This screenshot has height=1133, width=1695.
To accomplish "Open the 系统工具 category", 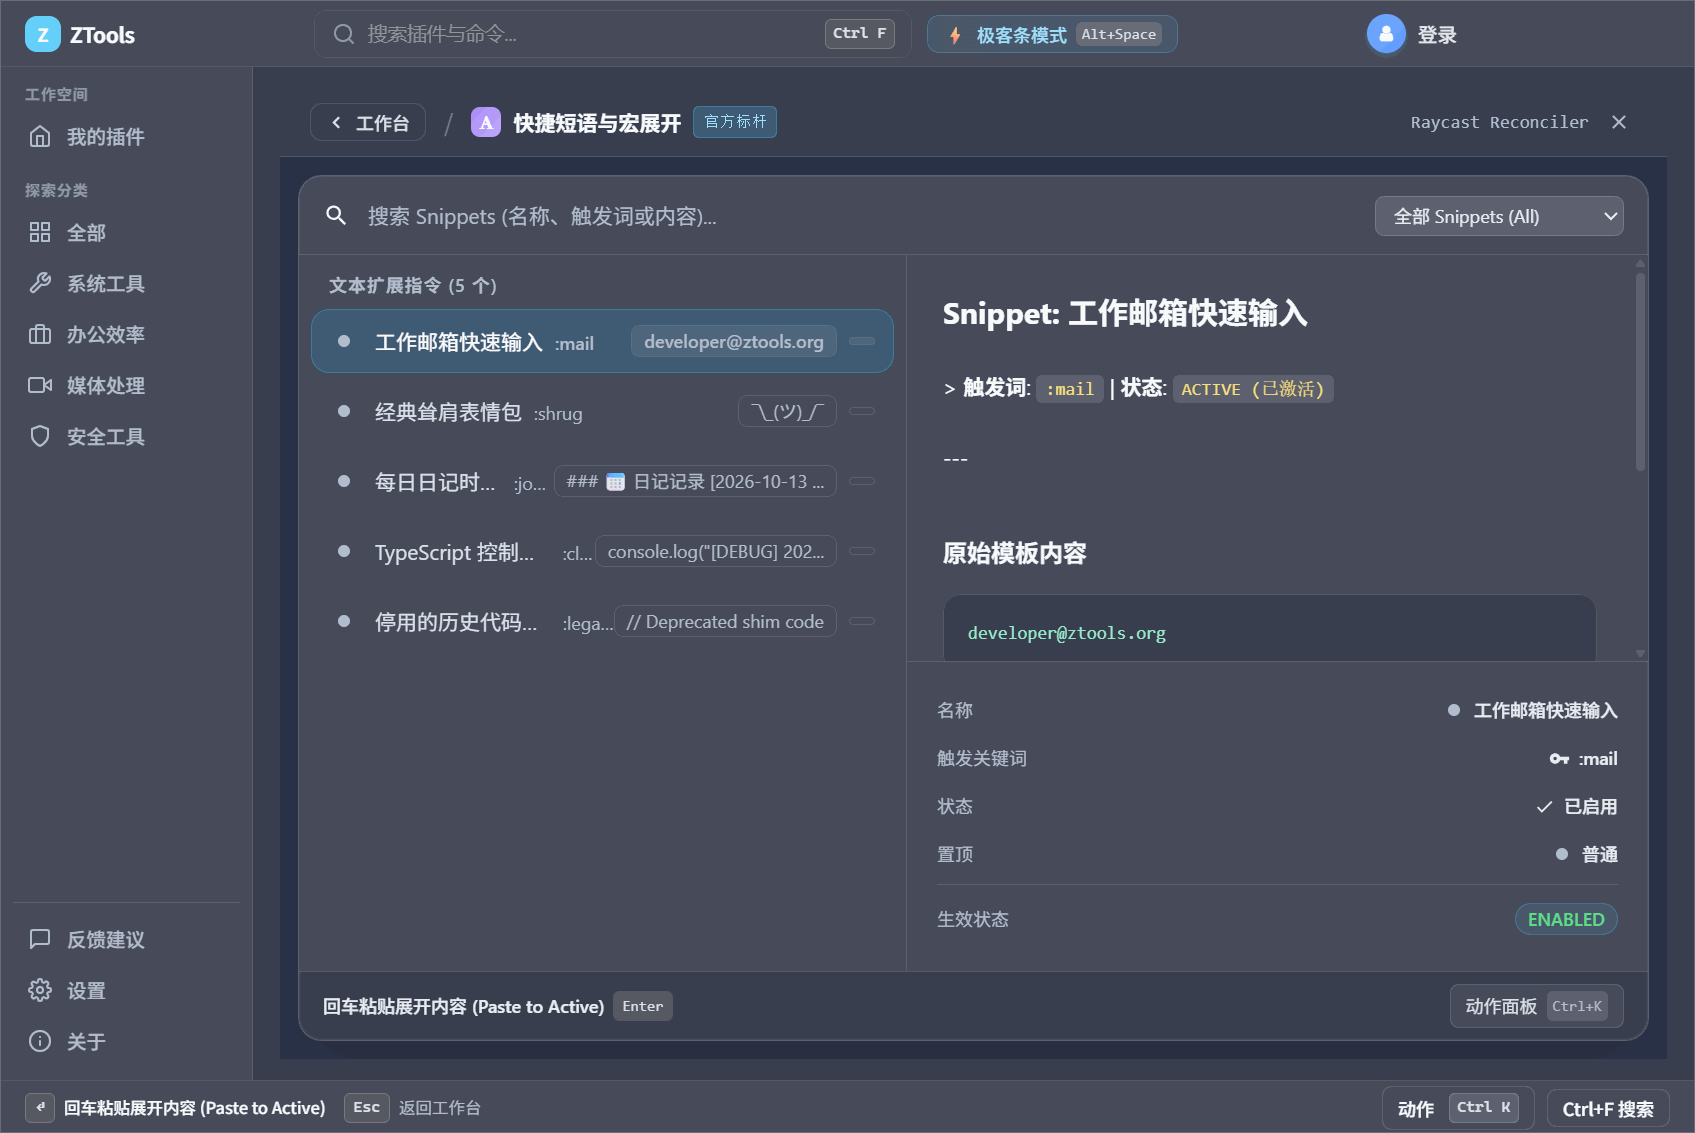I will [x=127, y=284].
